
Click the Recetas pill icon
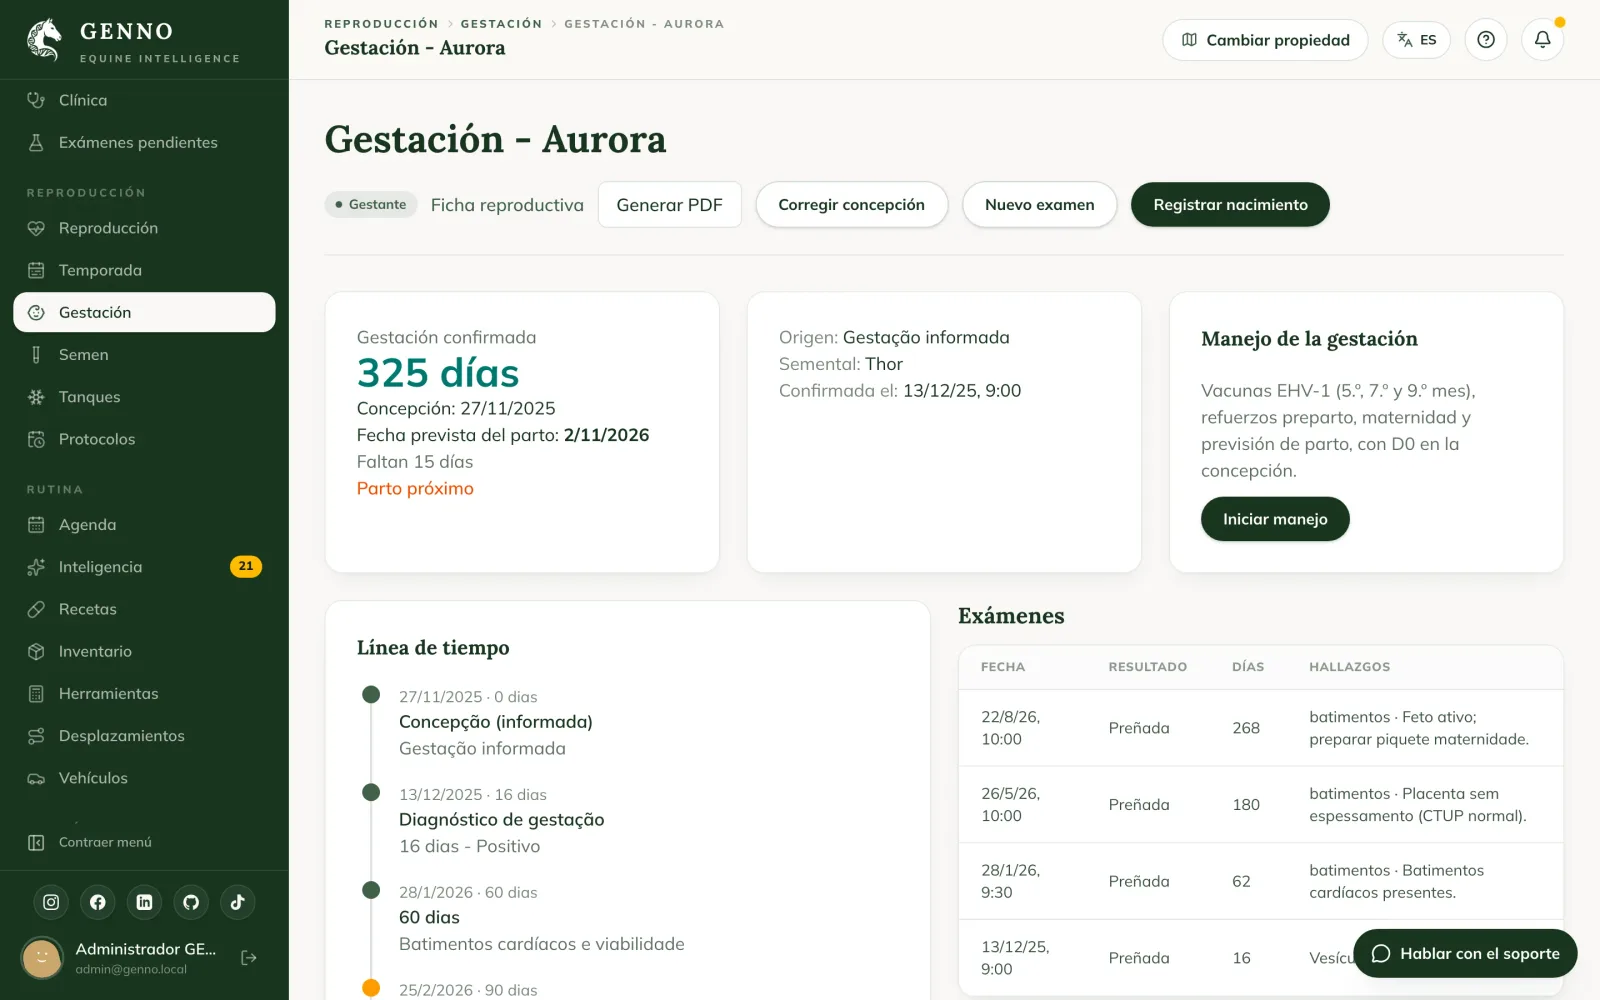[36, 609]
